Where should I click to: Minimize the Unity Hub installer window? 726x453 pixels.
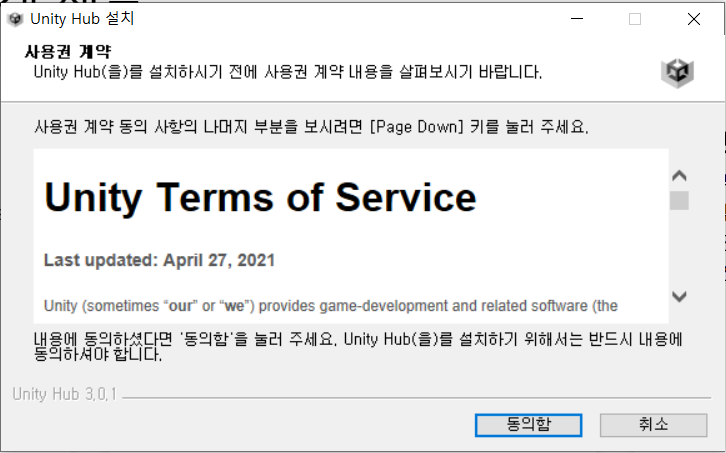click(577, 19)
